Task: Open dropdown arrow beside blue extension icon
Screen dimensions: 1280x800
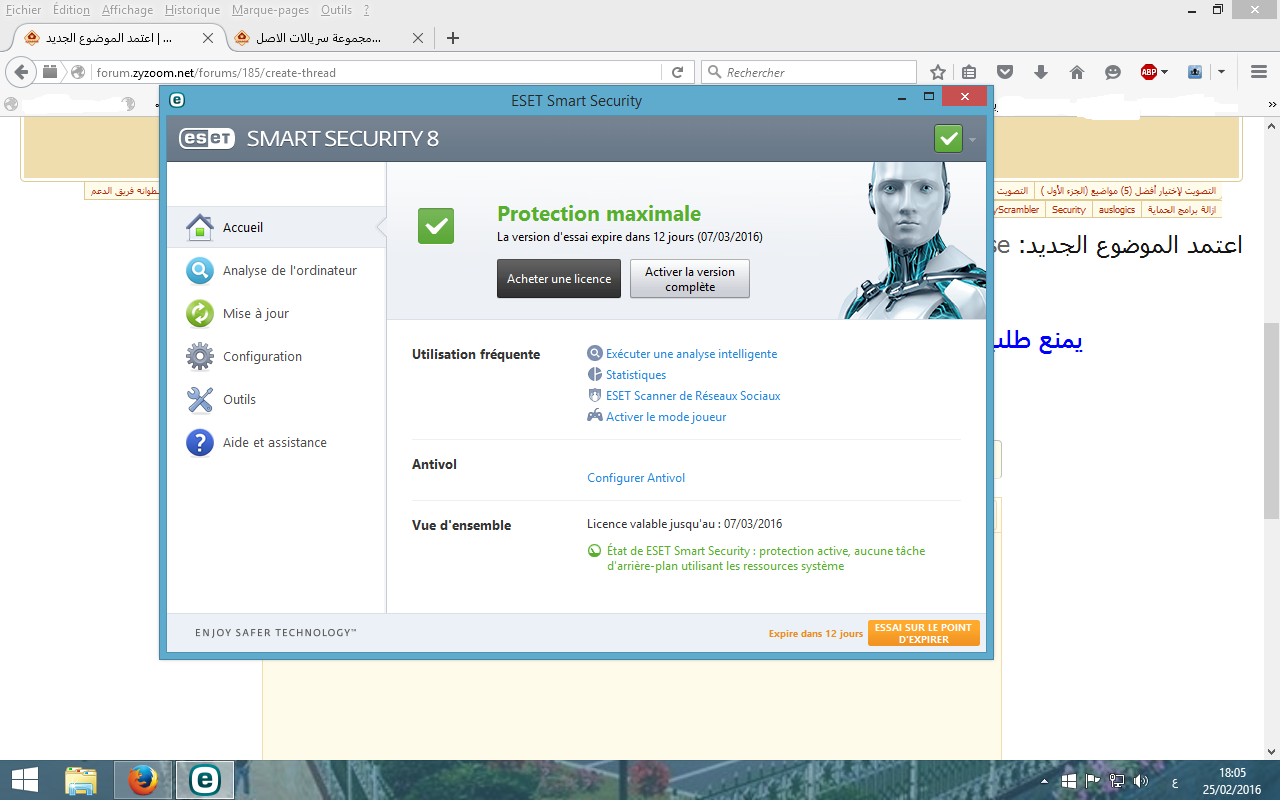Action: 1221,72
